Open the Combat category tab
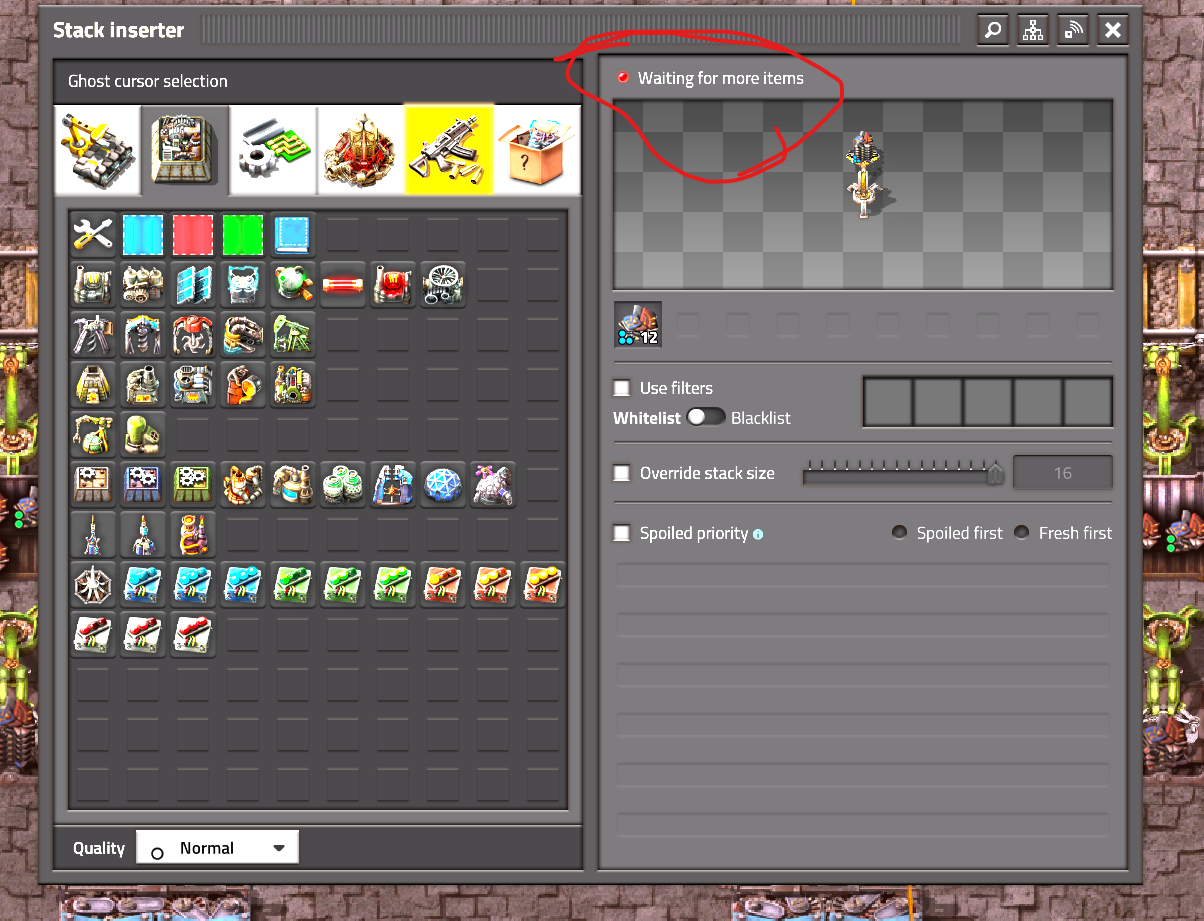The image size is (1204, 921). 449,150
